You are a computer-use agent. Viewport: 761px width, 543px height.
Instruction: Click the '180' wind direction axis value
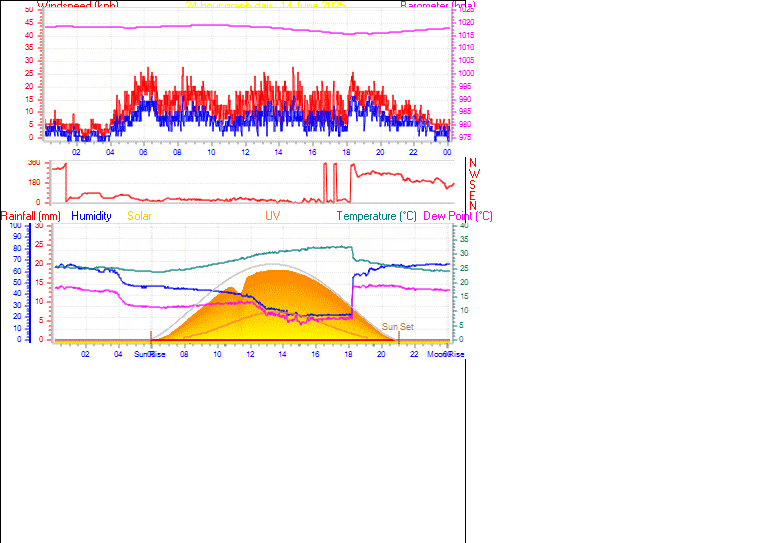click(34, 183)
